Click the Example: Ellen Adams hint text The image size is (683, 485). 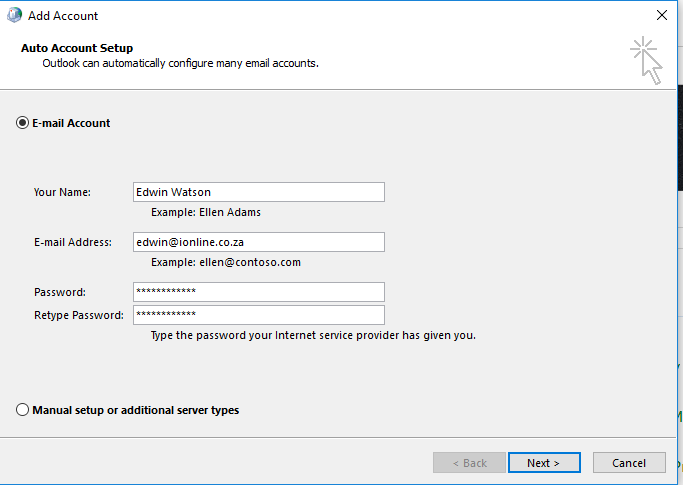point(206,212)
